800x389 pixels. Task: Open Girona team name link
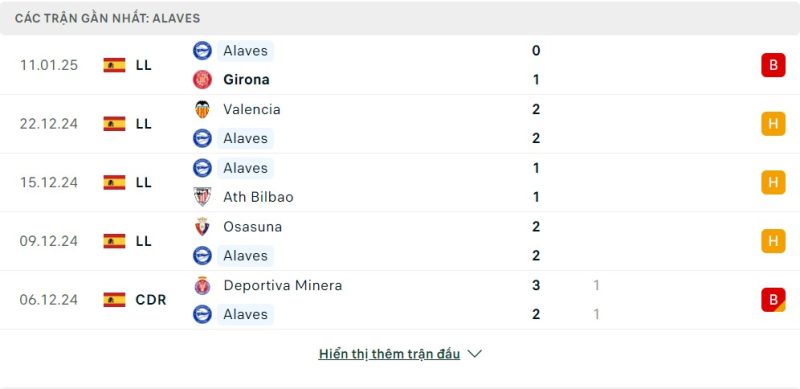point(246,80)
